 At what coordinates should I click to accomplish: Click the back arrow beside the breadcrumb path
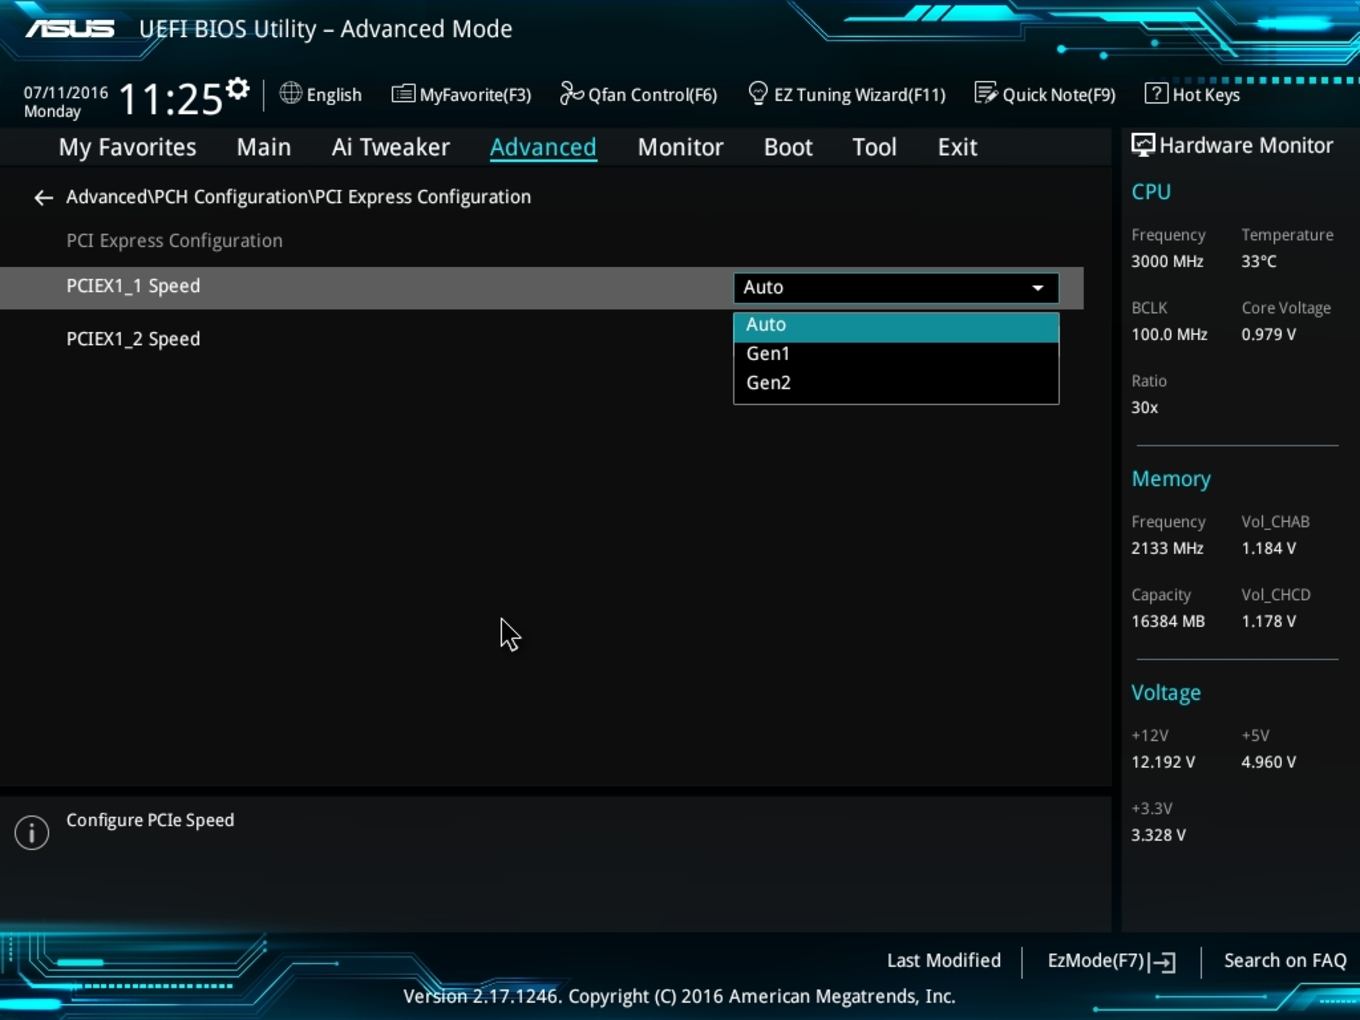click(43, 198)
